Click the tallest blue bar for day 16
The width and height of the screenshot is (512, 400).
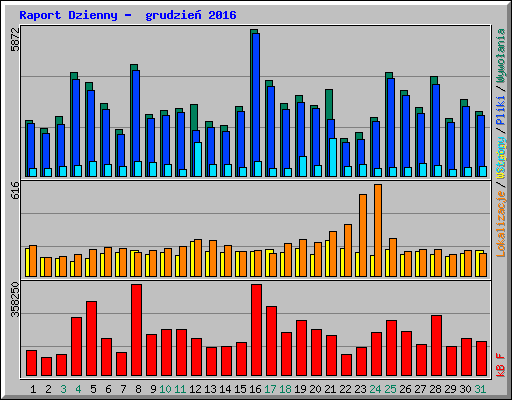(x=256, y=105)
